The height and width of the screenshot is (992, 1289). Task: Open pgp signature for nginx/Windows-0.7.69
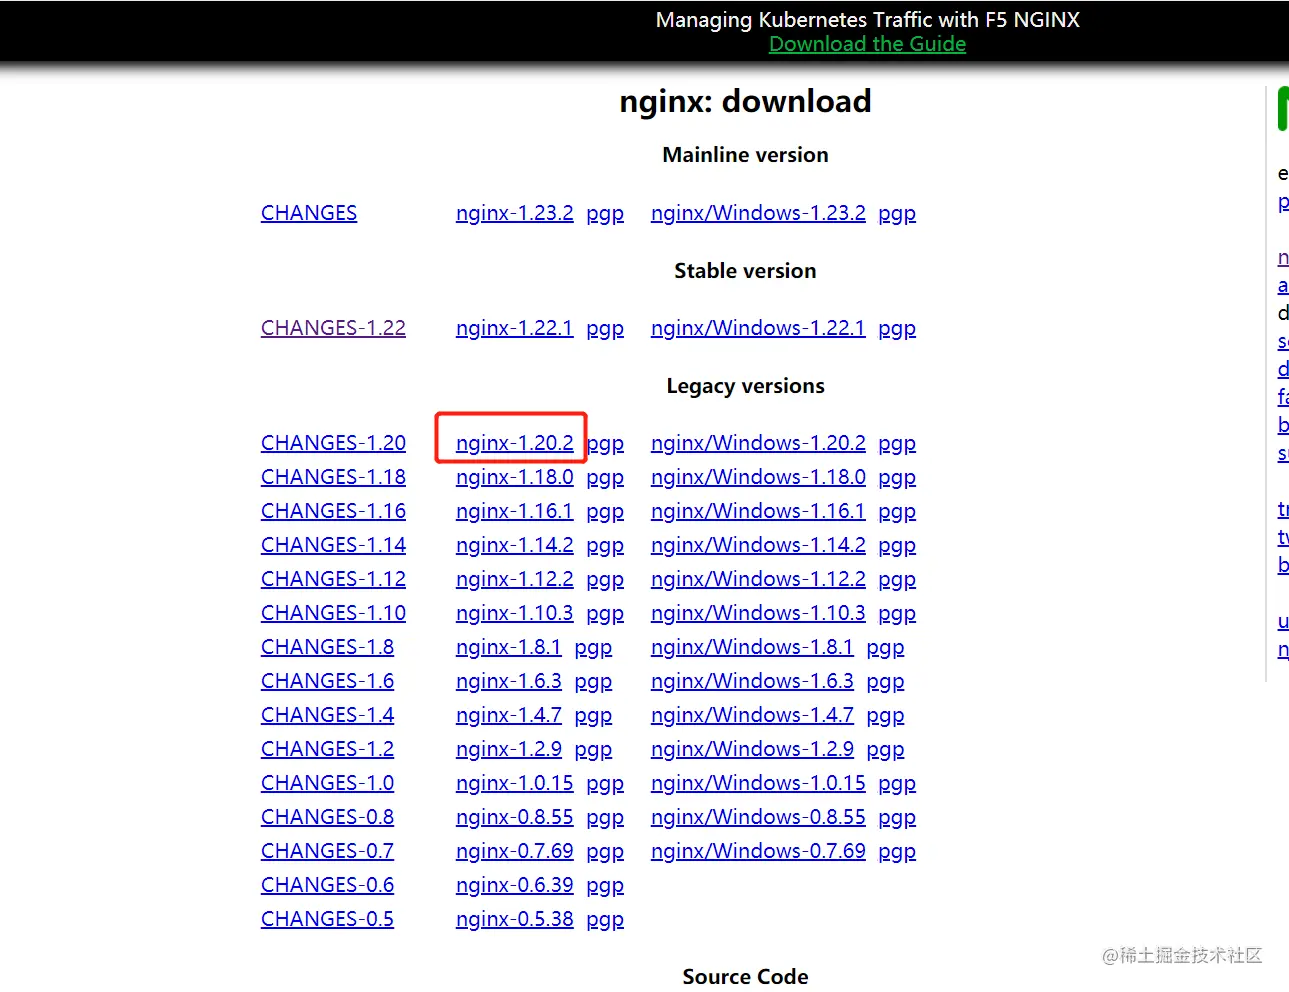897,852
